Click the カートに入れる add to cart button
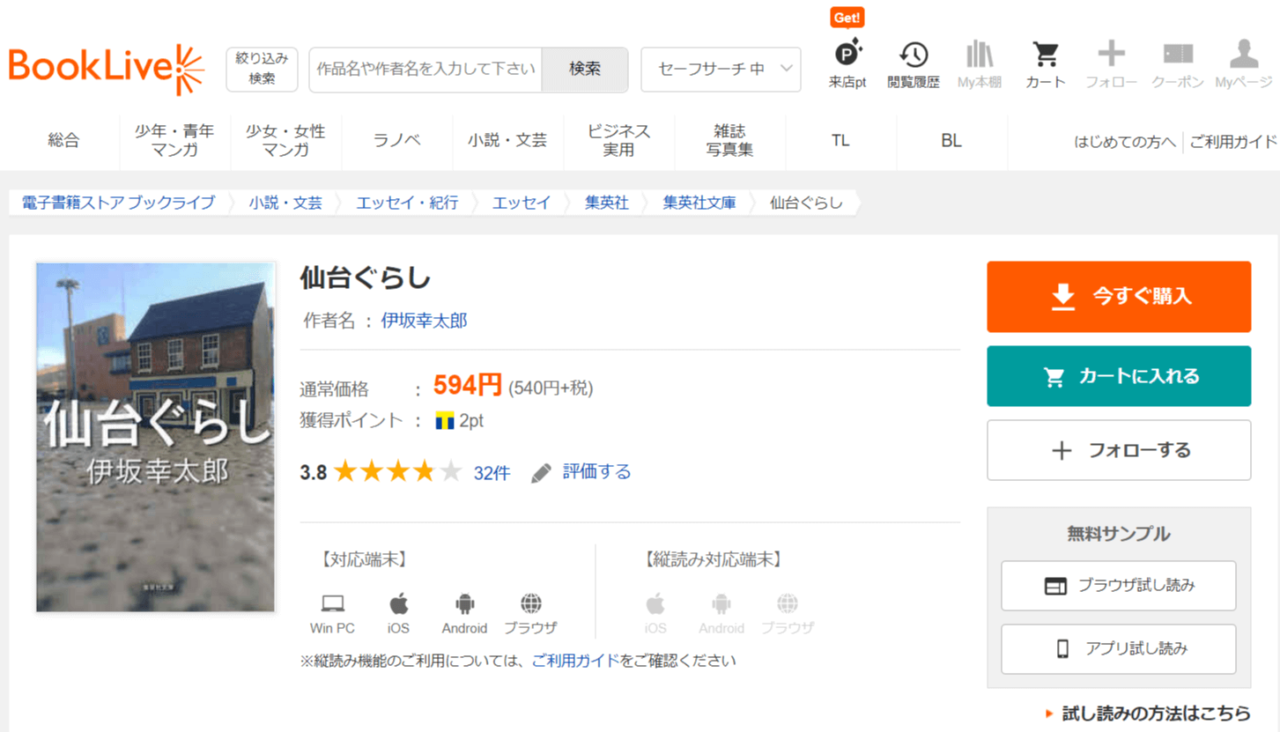 1119,376
